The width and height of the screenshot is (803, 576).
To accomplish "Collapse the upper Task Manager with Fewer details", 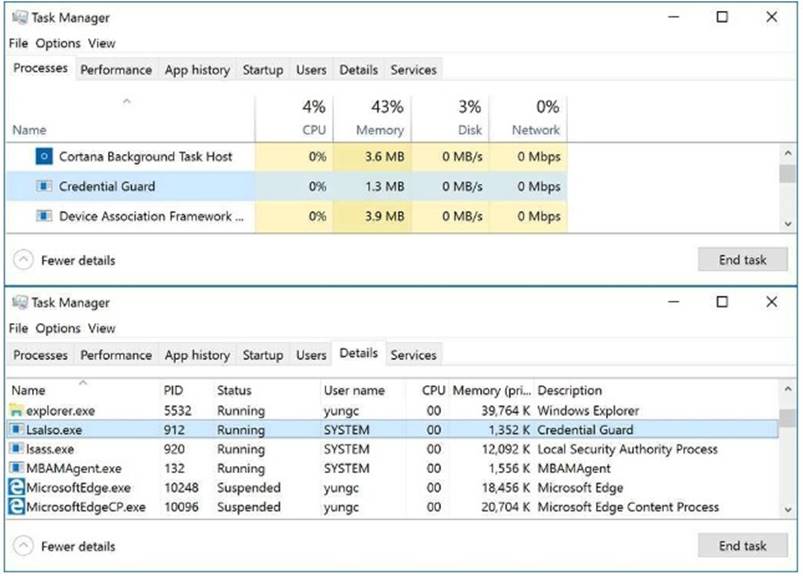I will (65, 260).
